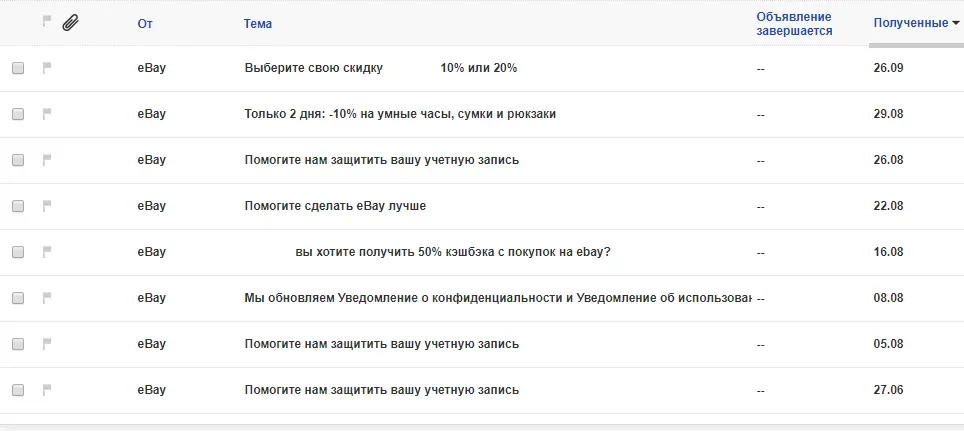Click sender 'eBay' in the 22.08 row
The width and height of the screenshot is (964, 431).
click(151, 207)
